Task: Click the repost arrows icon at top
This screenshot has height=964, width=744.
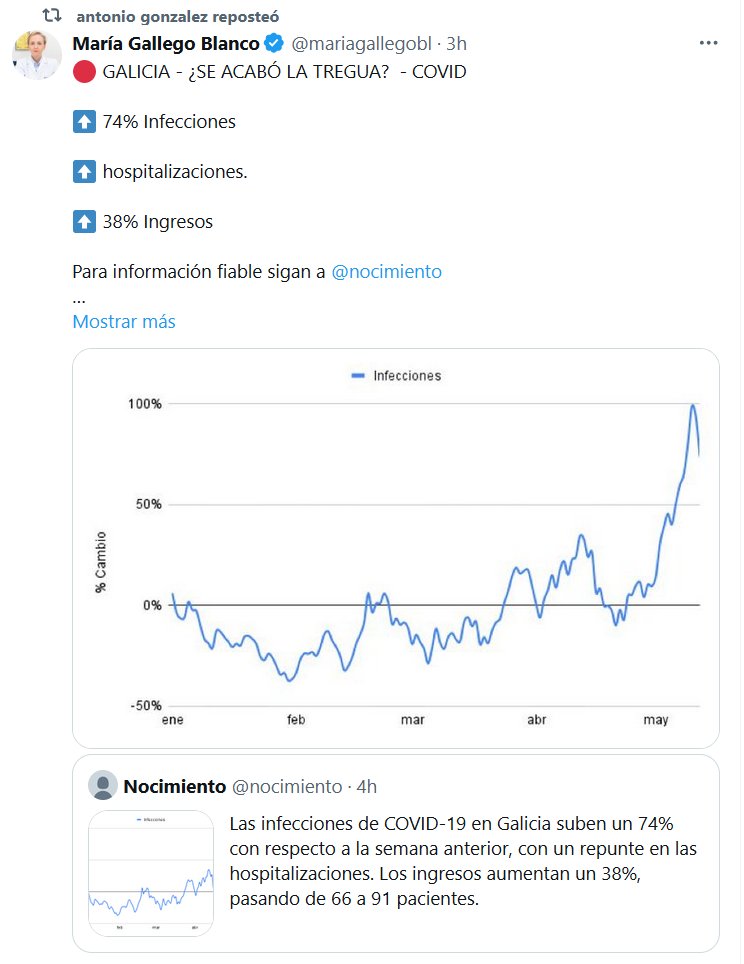Action: (x=50, y=16)
